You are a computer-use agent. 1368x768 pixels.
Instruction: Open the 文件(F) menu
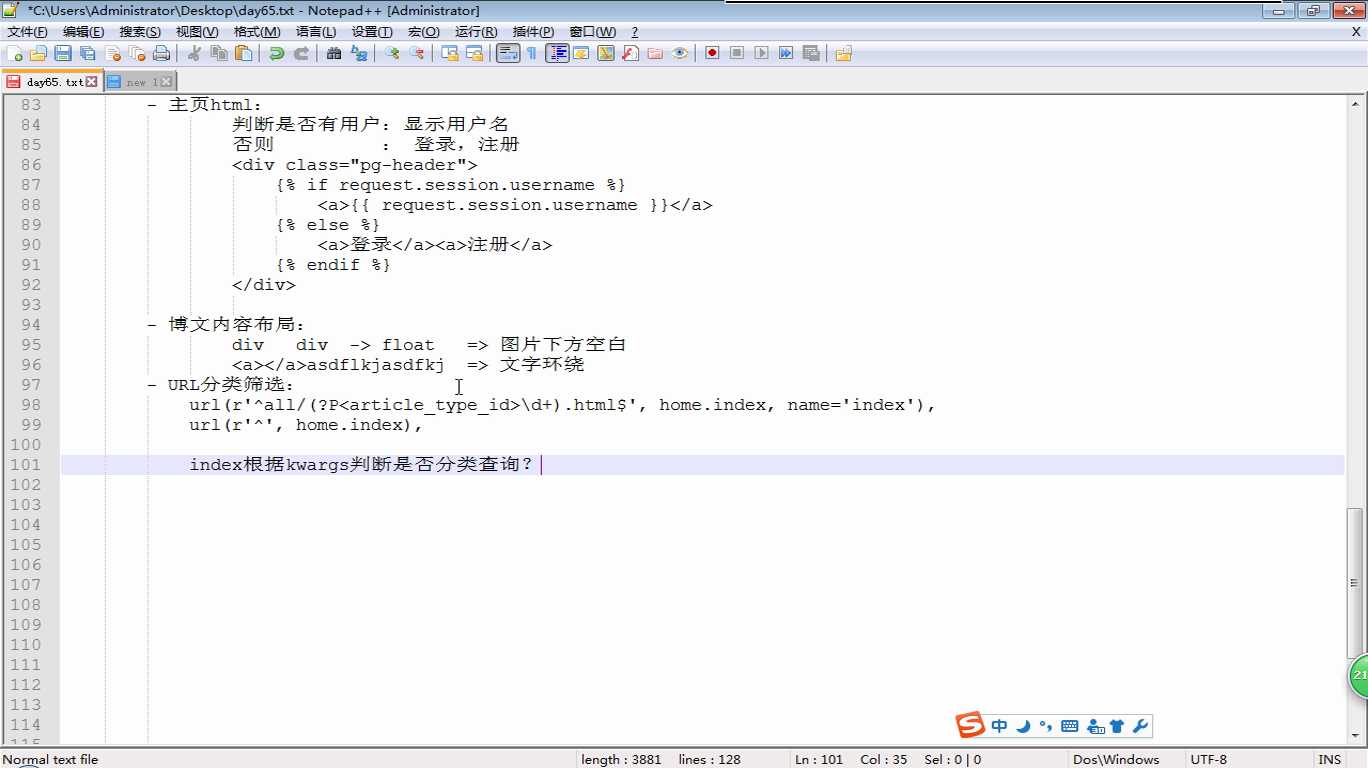pos(27,32)
